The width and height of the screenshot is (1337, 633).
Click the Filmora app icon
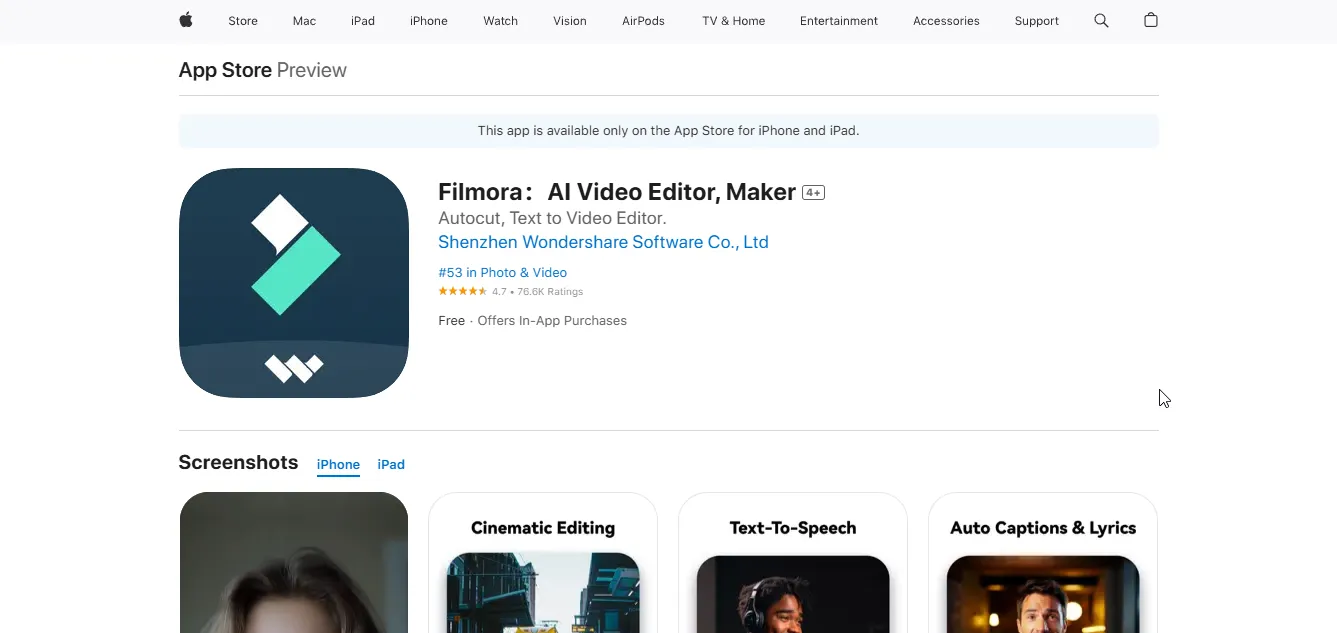coord(293,283)
